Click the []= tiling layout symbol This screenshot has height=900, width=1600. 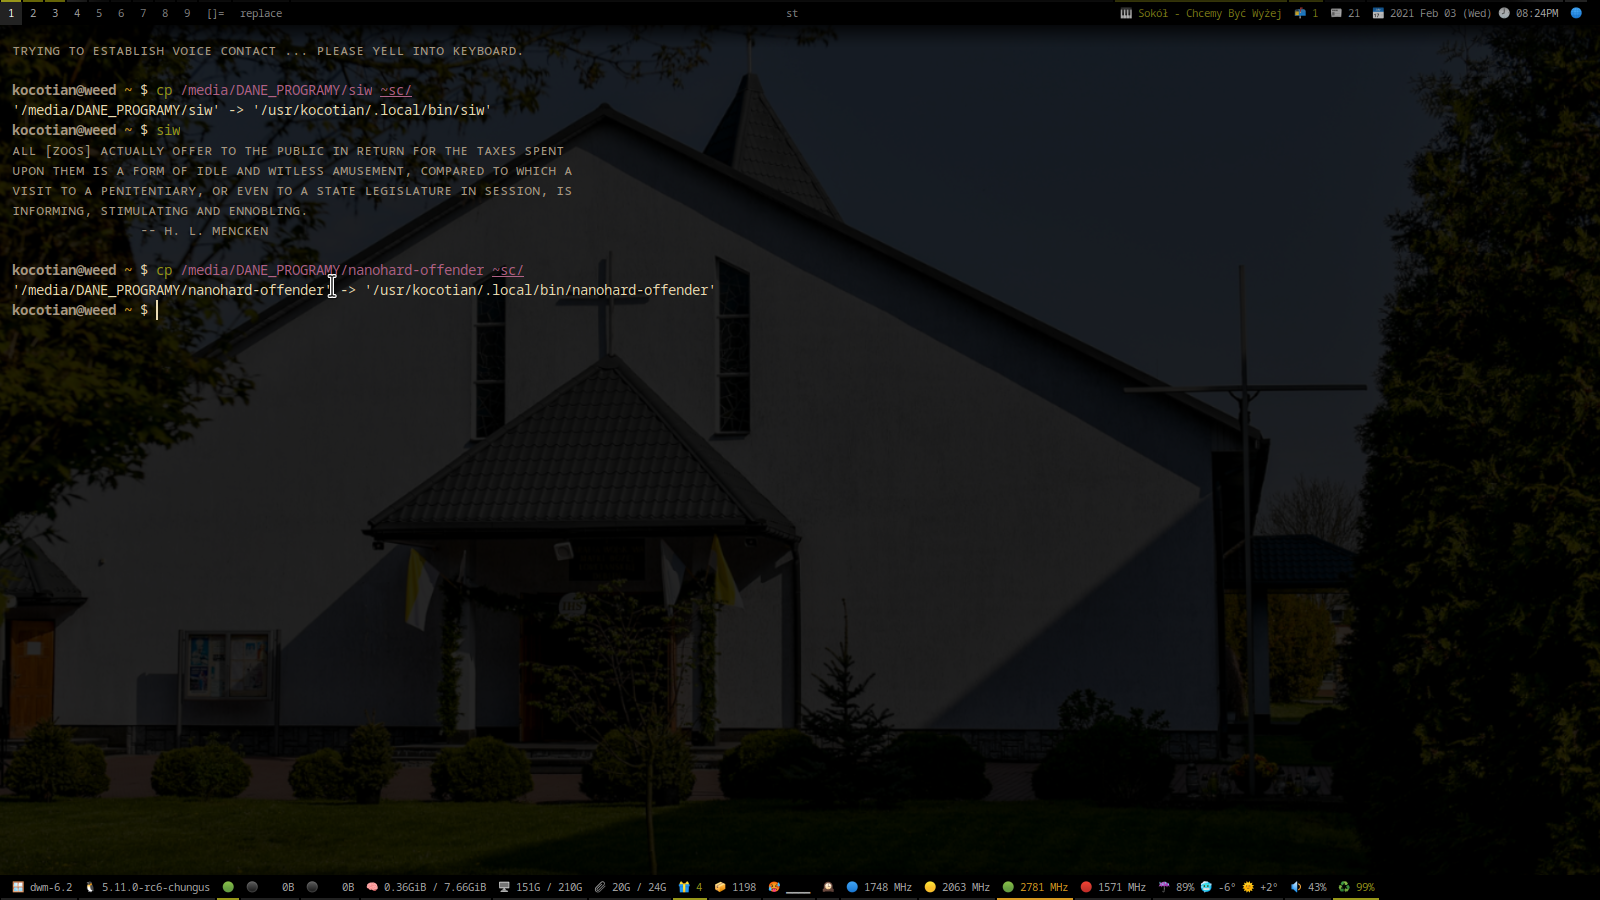(x=216, y=13)
